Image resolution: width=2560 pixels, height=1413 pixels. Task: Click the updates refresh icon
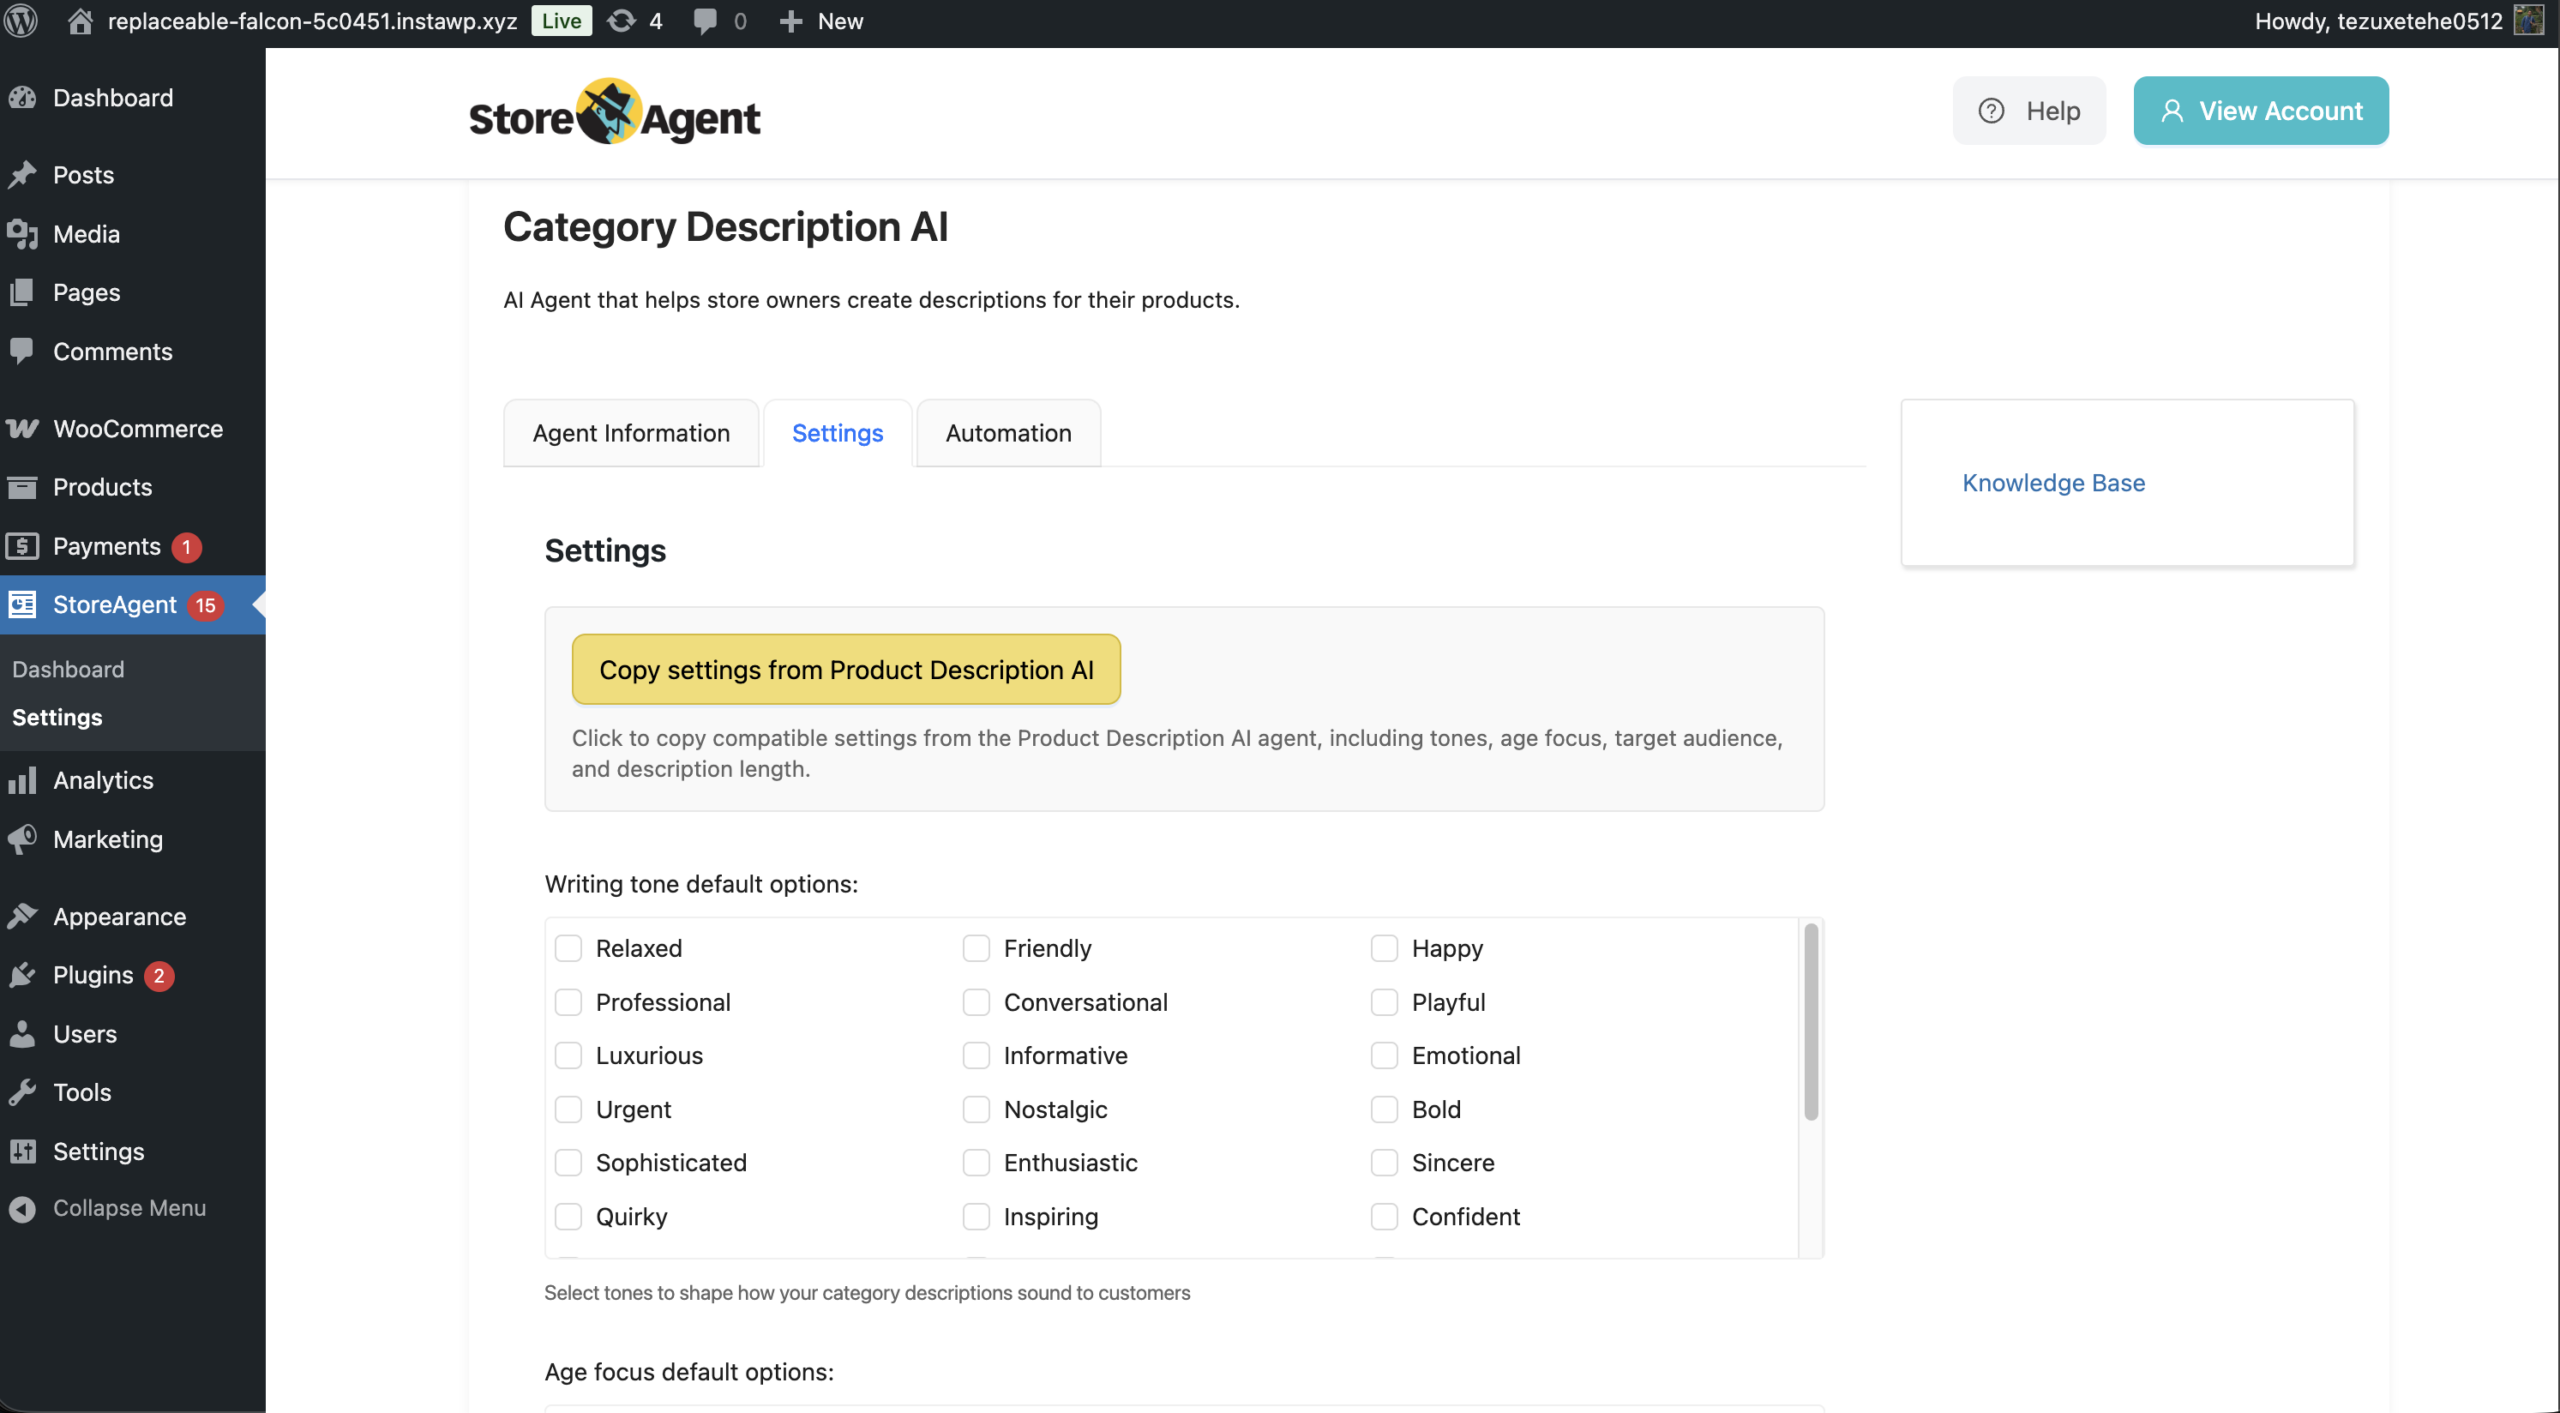click(621, 21)
